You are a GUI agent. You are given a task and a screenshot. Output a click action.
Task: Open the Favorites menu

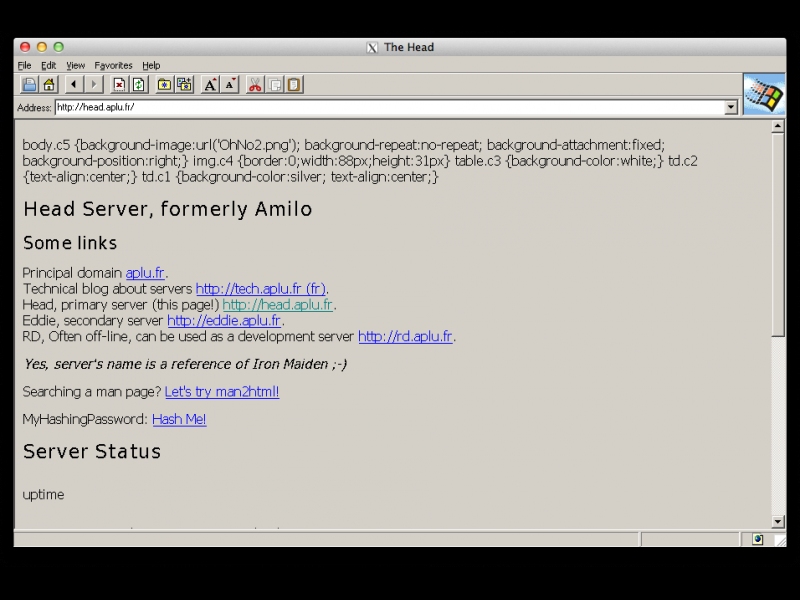pos(113,65)
